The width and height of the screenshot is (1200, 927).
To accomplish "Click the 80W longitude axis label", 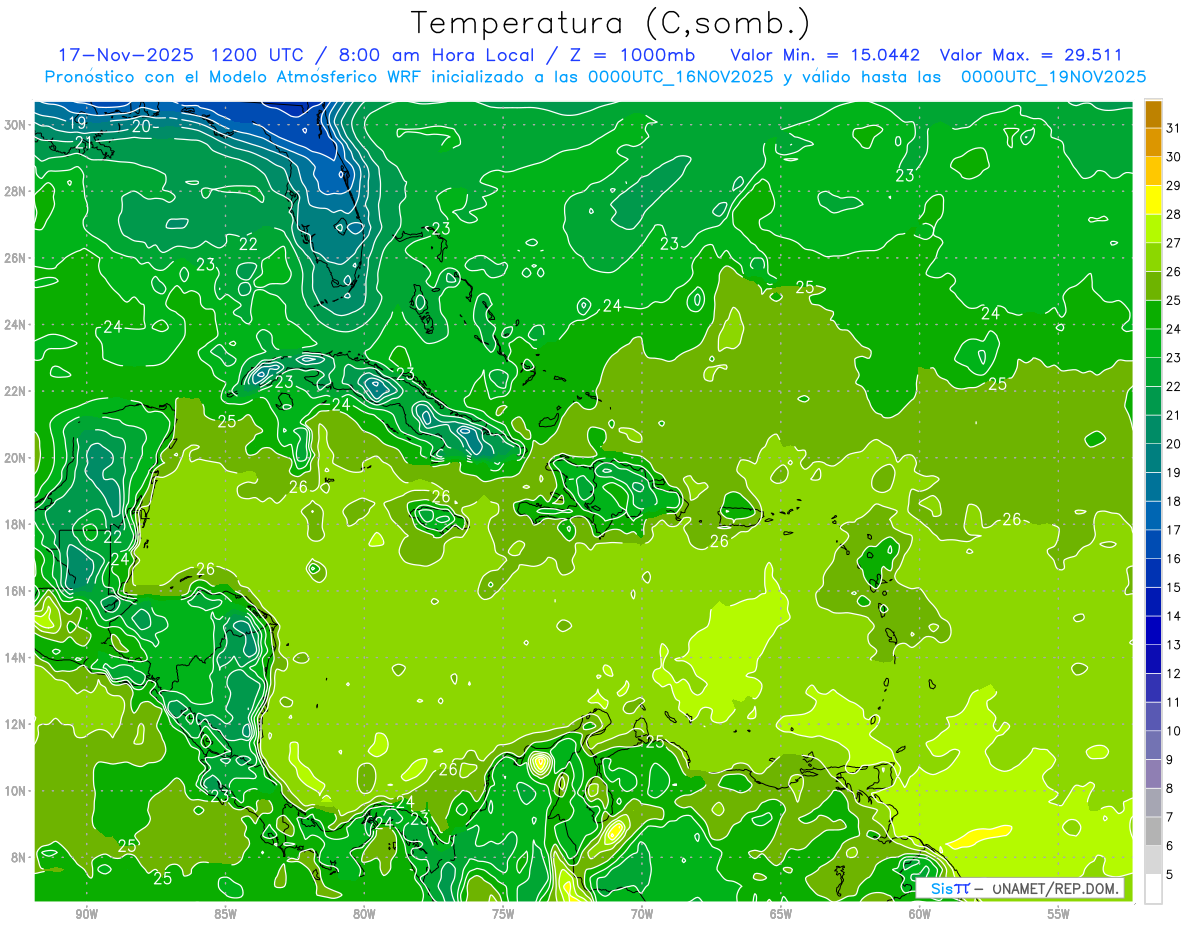I will coord(364,914).
